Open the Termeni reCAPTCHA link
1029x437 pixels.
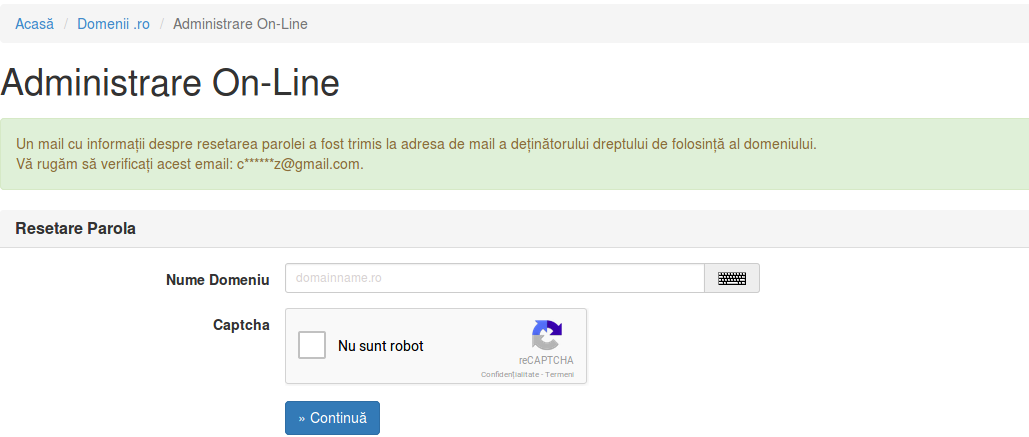click(559, 375)
